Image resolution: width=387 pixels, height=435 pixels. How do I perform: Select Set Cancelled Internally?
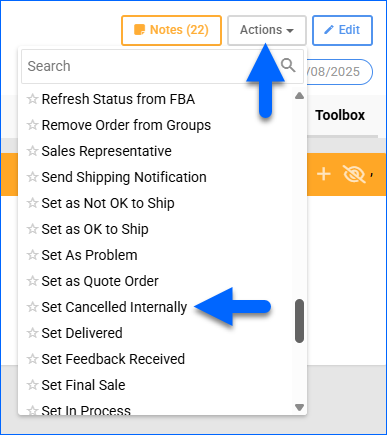pos(114,307)
